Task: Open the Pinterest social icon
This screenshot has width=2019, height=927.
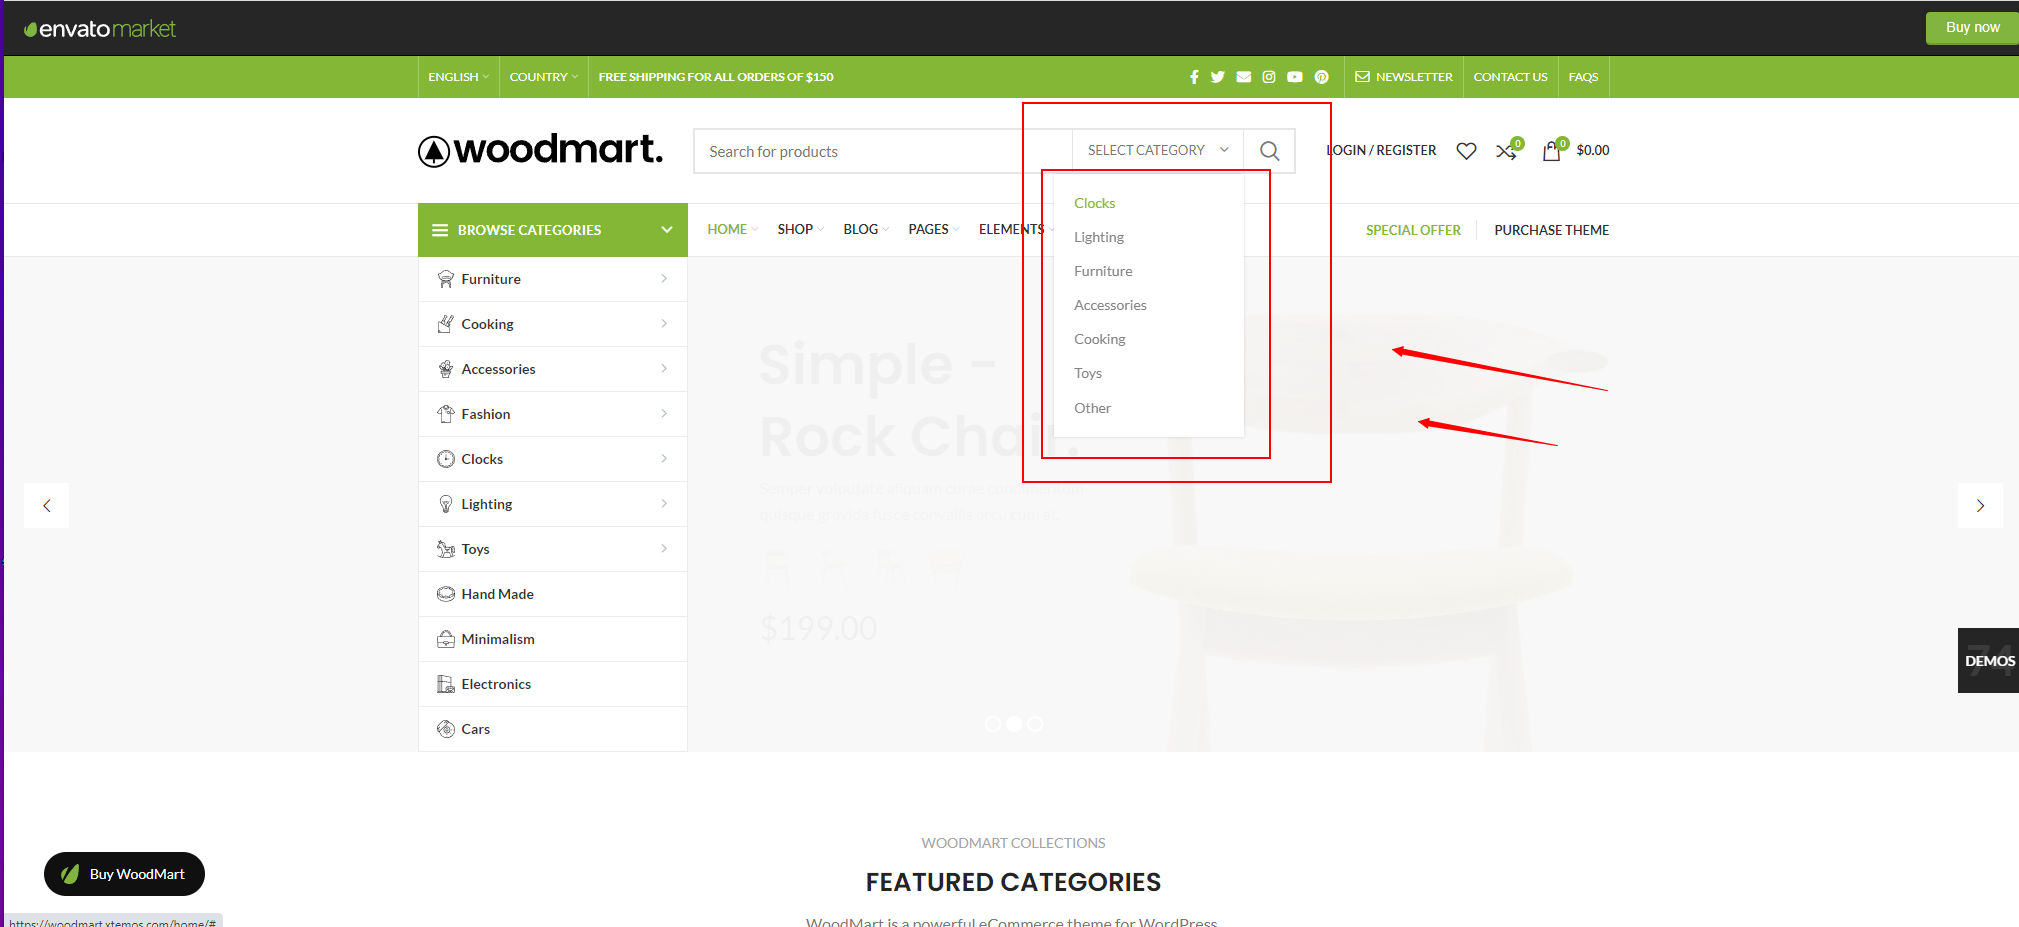Action: click(x=1322, y=77)
